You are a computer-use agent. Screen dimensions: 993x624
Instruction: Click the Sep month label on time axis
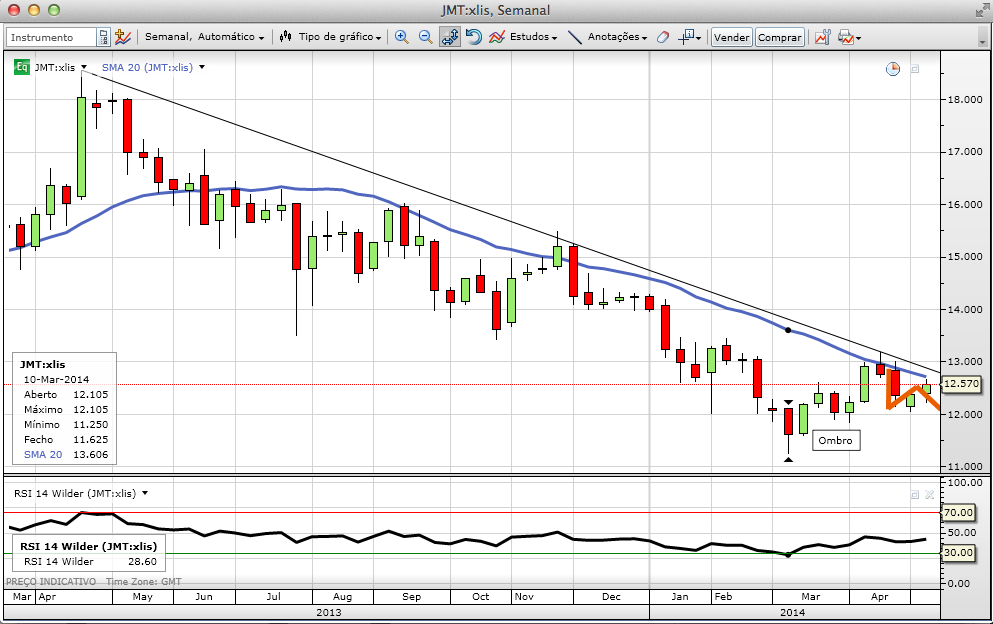(x=412, y=597)
